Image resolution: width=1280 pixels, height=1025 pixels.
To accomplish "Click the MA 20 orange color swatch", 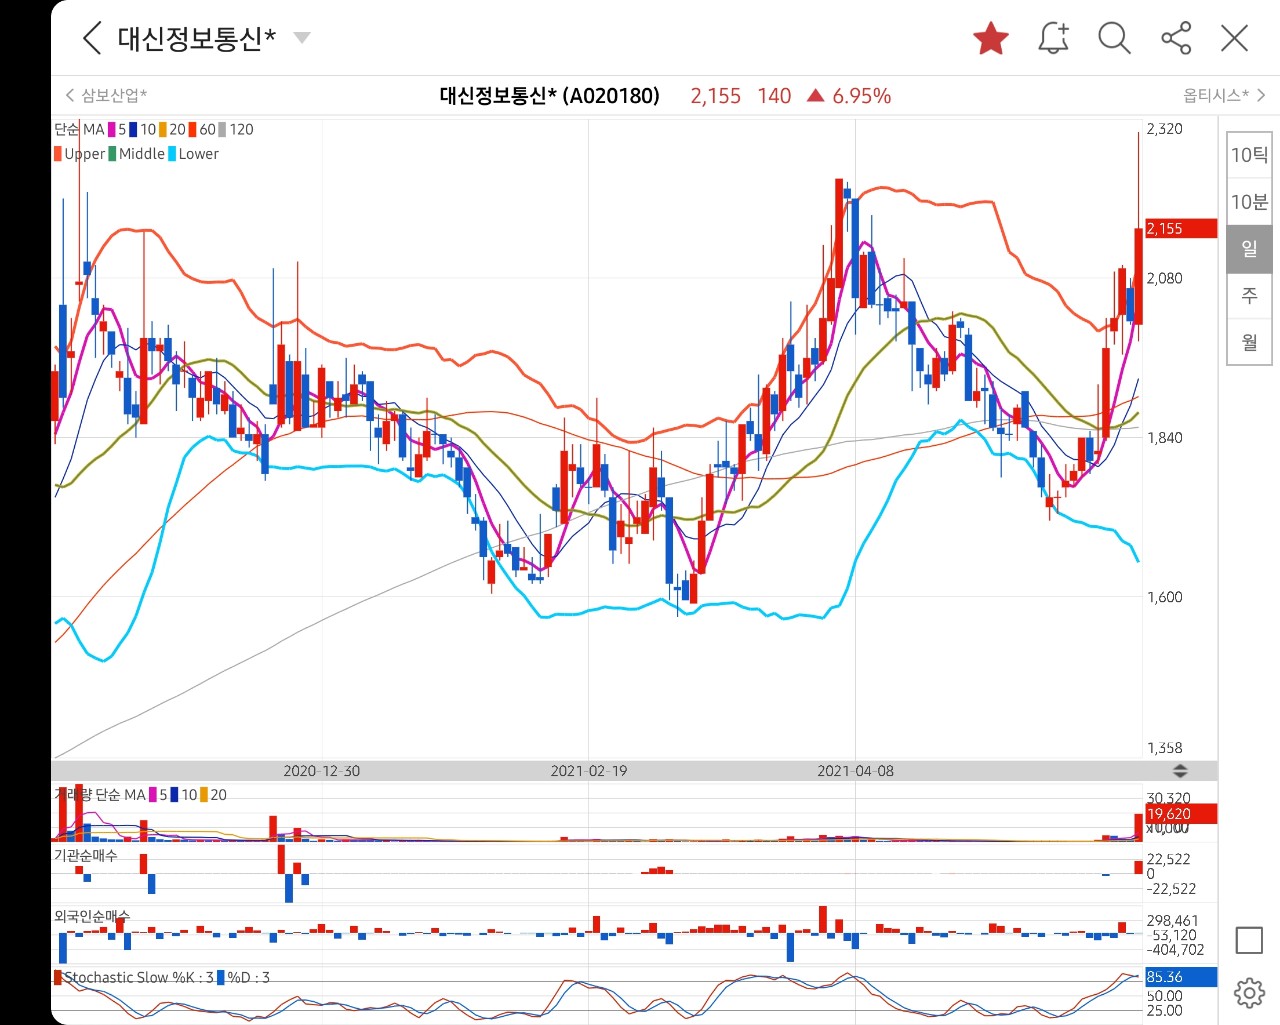I will (x=163, y=129).
